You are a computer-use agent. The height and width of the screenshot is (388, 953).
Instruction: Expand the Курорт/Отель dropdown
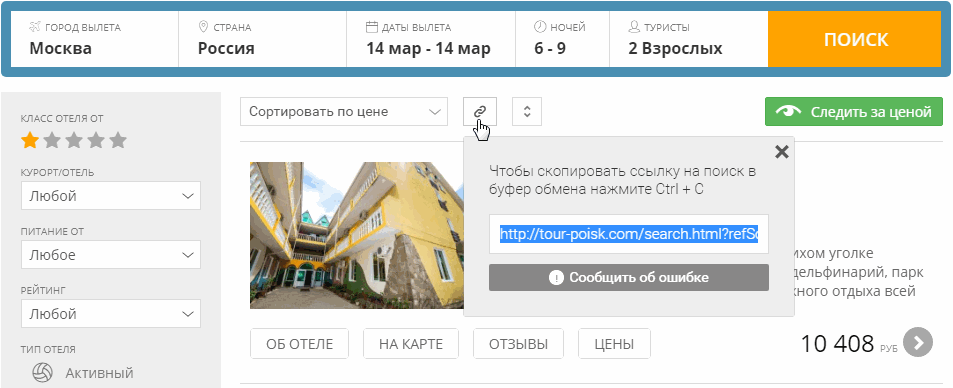pyautogui.click(x=111, y=196)
